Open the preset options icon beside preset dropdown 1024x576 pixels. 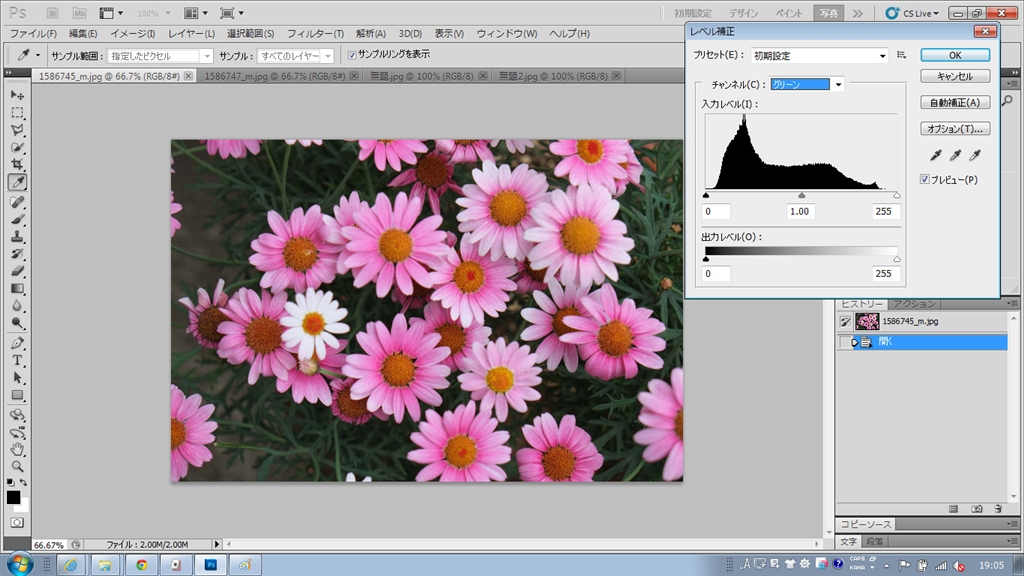pos(902,56)
